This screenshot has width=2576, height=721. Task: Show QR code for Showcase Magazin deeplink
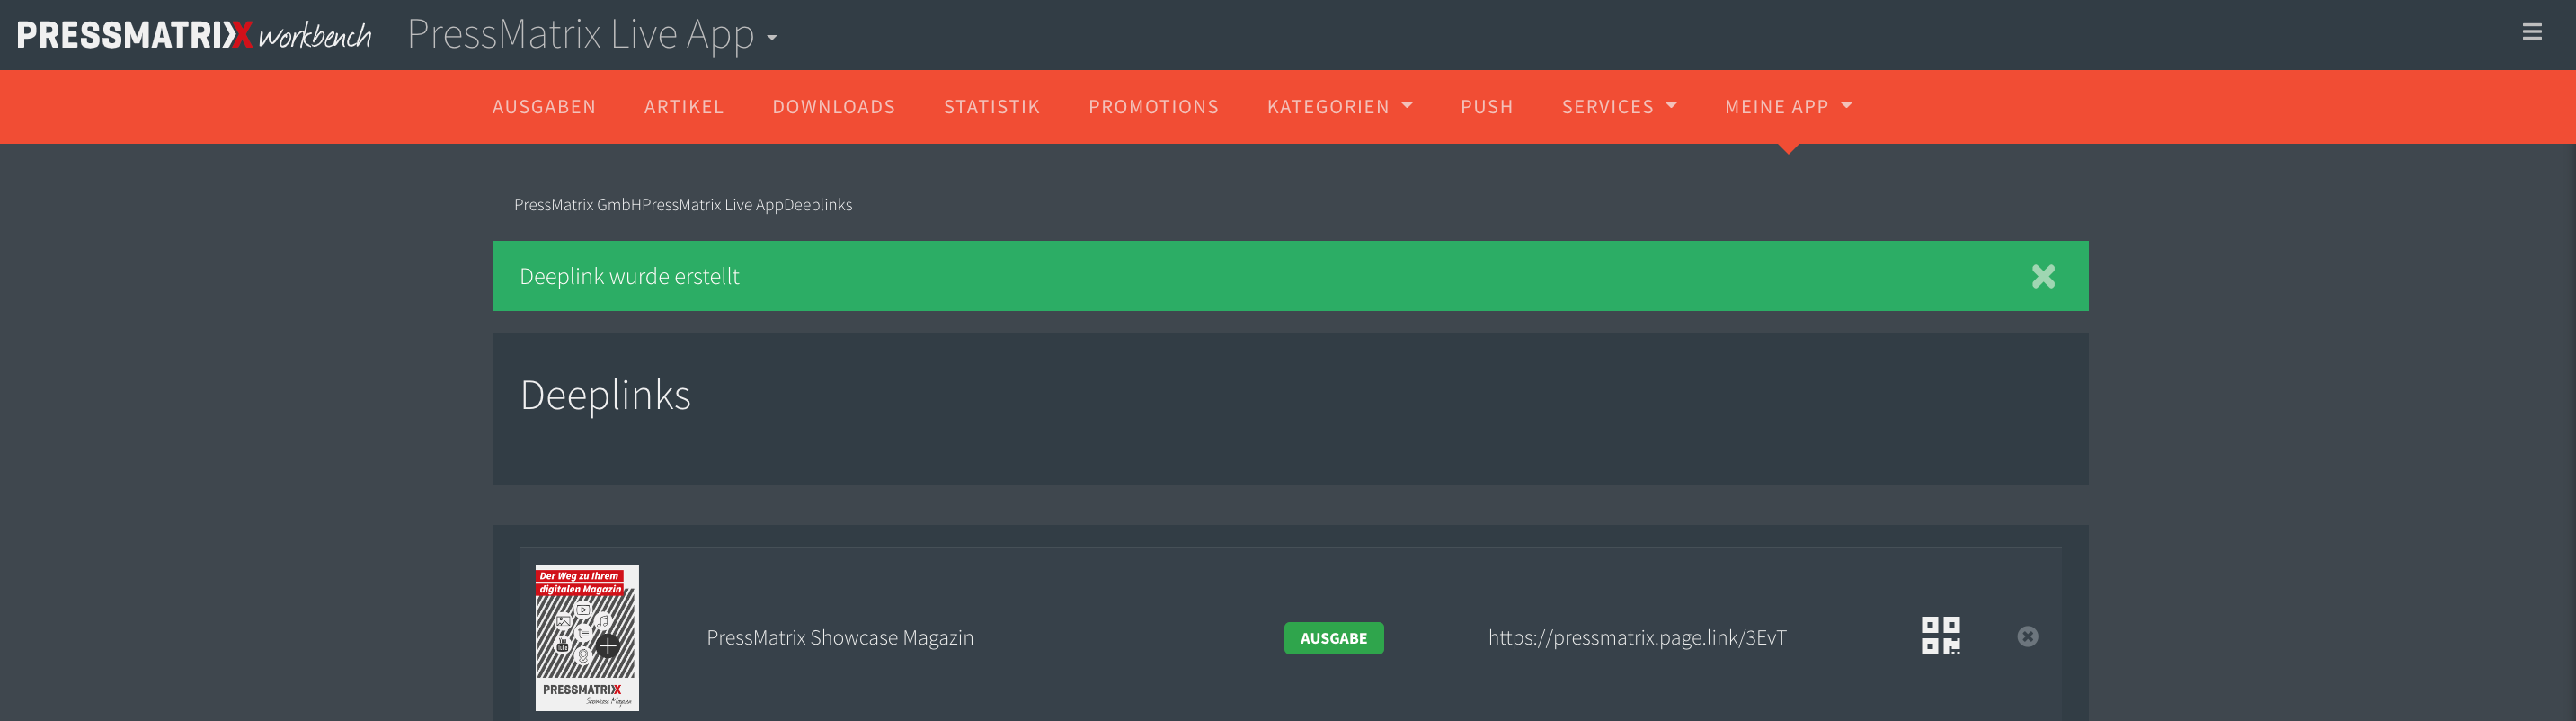pyautogui.click(x=1940, y=636)
